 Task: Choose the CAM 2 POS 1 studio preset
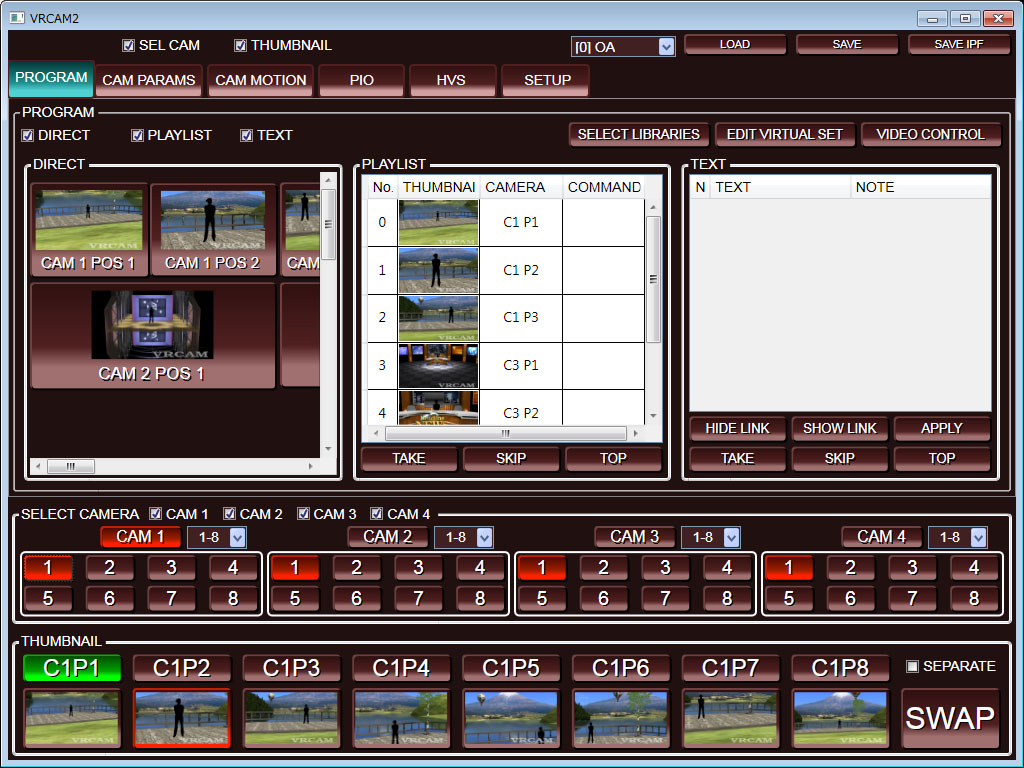[152, 336]
